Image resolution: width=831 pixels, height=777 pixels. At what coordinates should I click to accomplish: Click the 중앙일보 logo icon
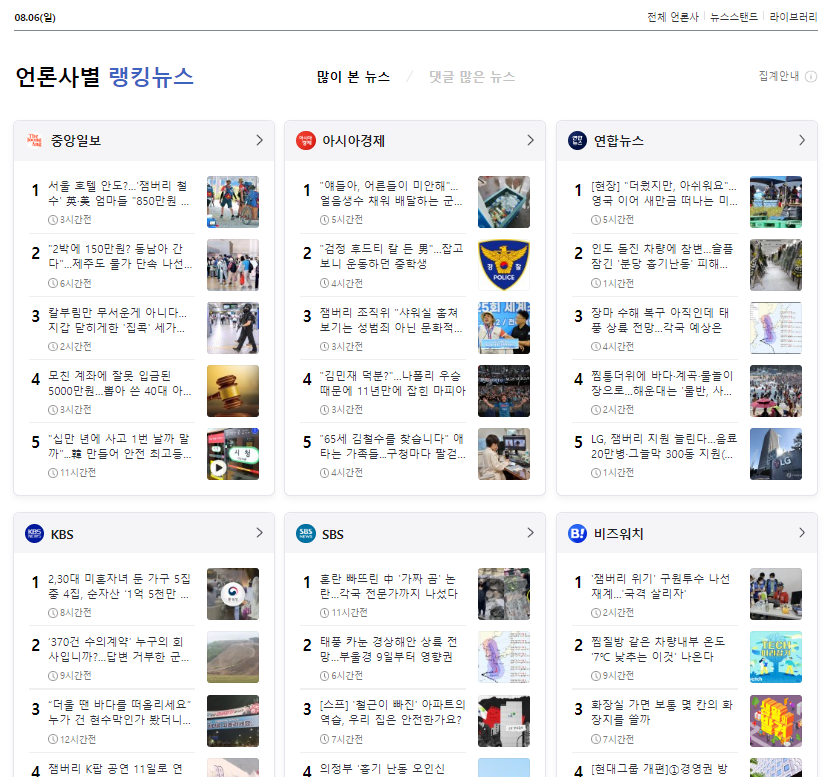click(34, 140)
